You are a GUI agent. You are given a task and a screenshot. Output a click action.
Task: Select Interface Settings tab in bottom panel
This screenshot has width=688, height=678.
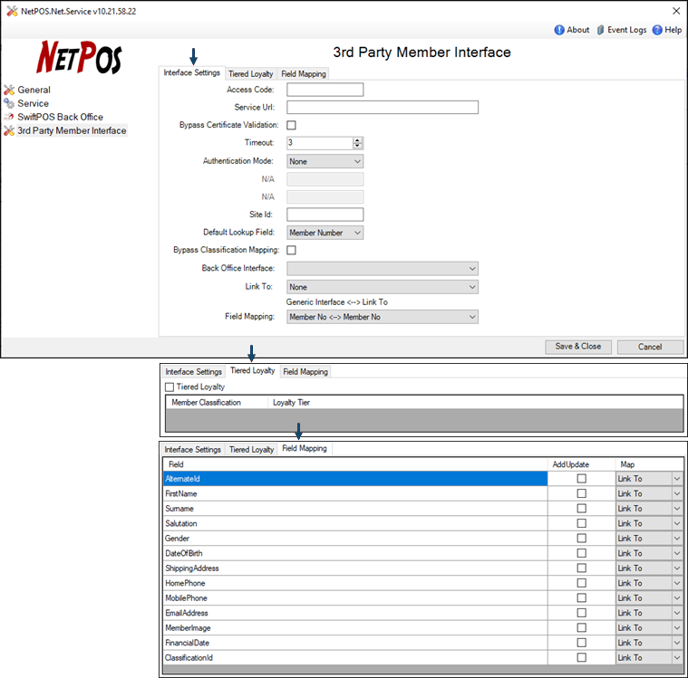[x=193, y=450]
